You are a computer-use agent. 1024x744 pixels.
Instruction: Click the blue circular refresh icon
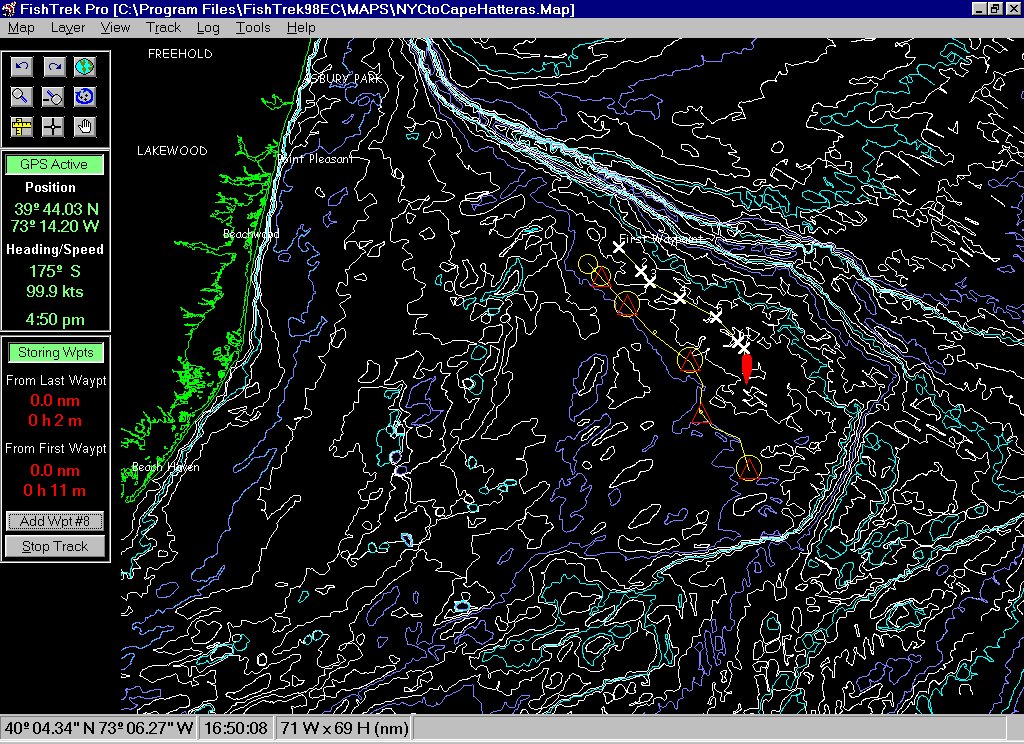point(85,97)
